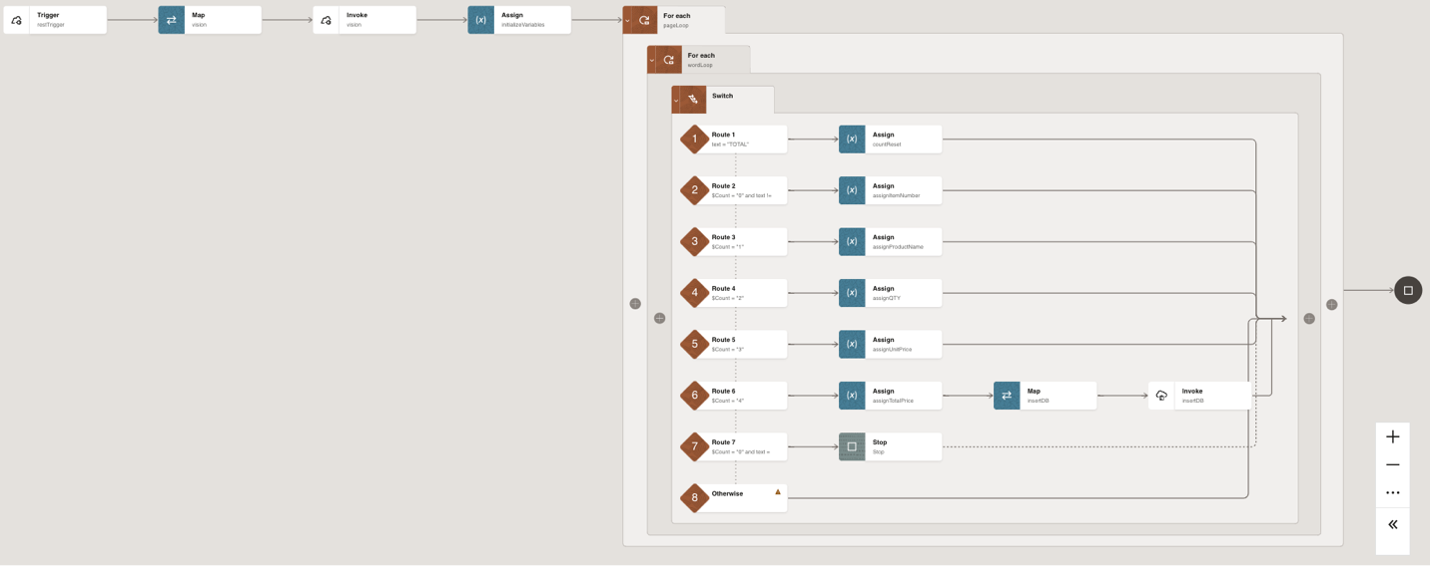Select the Route 1 diamond icon
Screen dimensions: 1430x568
click(x=695, y=139)
